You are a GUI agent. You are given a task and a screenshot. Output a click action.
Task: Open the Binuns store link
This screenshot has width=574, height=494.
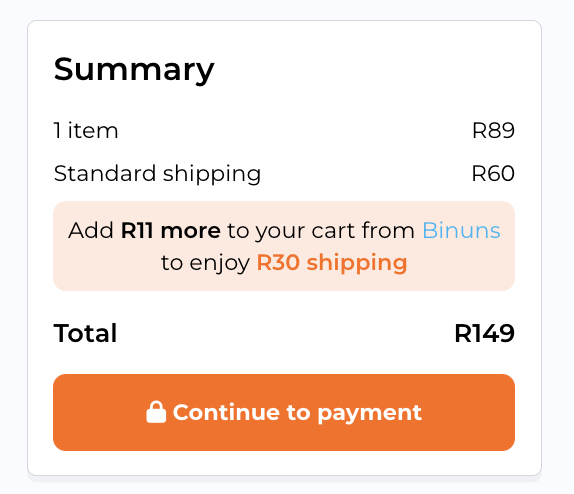pos(461,231)
